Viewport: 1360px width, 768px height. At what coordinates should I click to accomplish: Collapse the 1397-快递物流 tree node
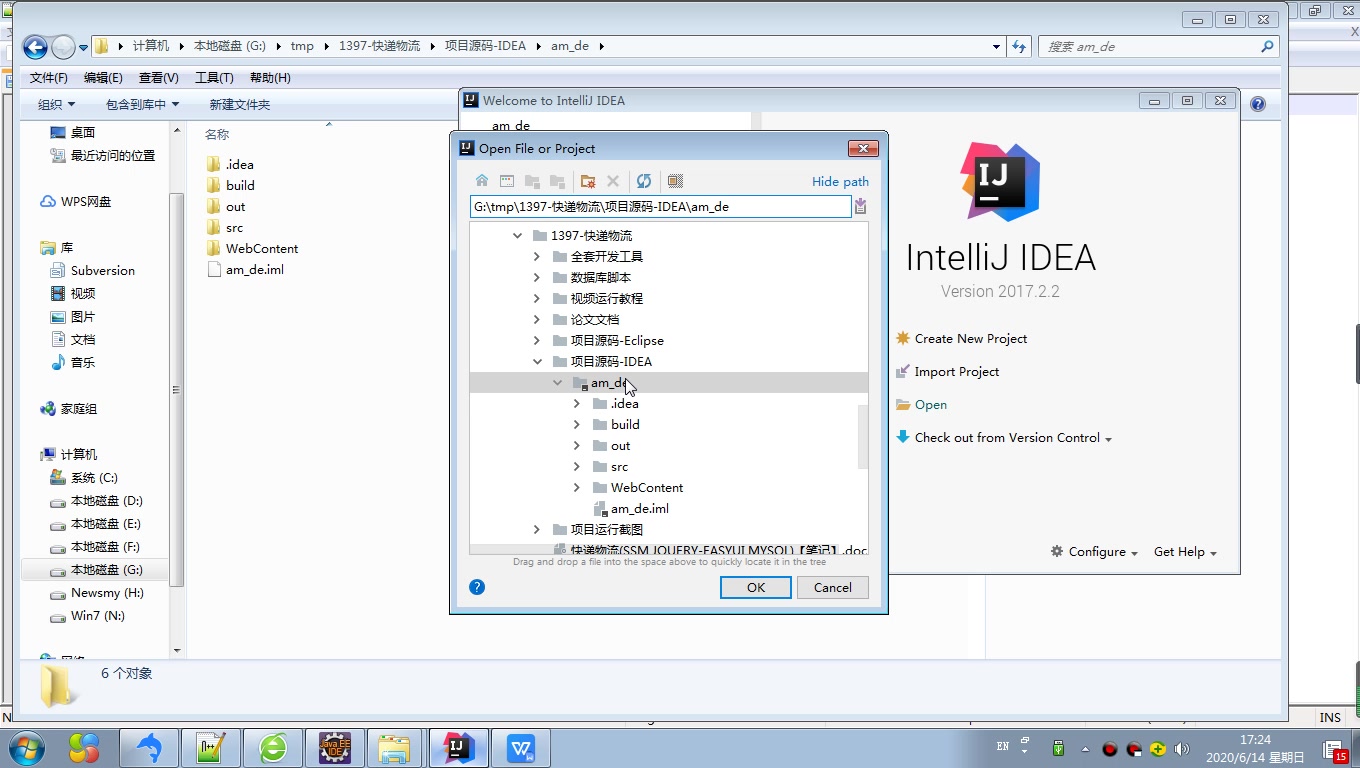point(517,236)
